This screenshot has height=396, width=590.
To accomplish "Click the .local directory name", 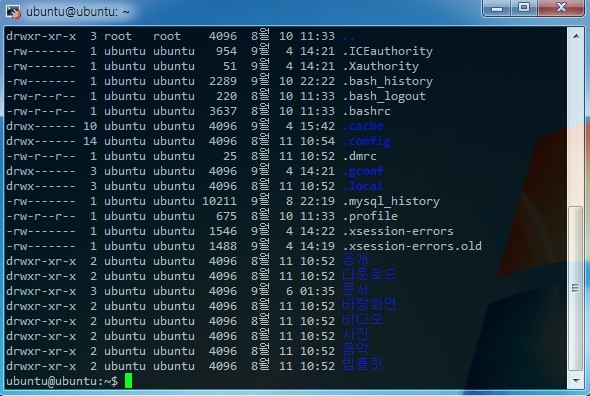I will click(x=363, y=186).
